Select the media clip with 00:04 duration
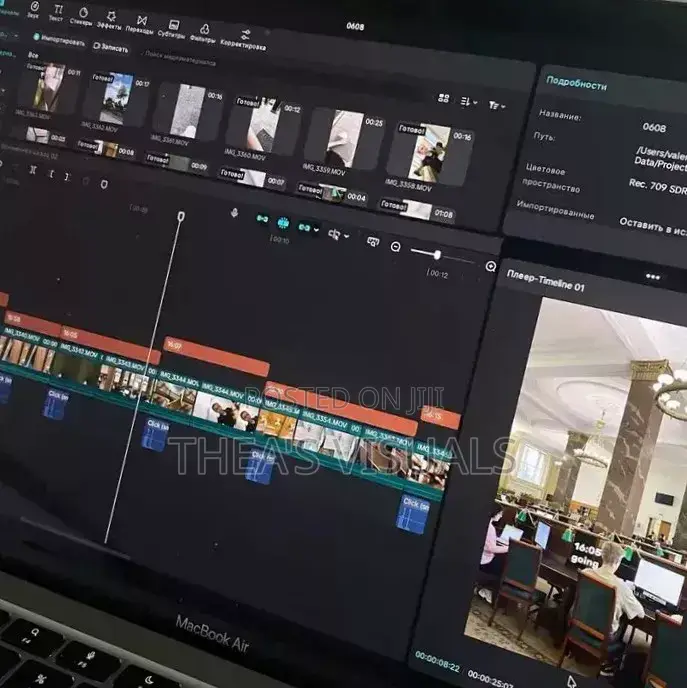Screen dimensions: 687x688 click(333, 194)
